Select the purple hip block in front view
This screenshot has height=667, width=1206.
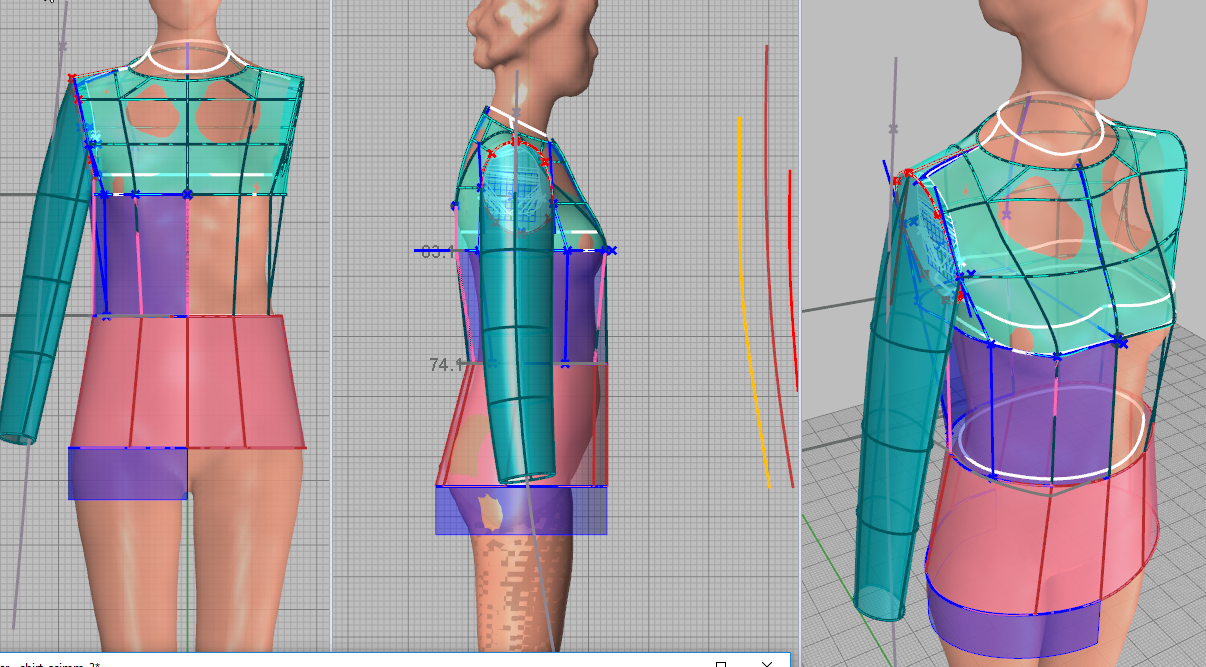127,473
